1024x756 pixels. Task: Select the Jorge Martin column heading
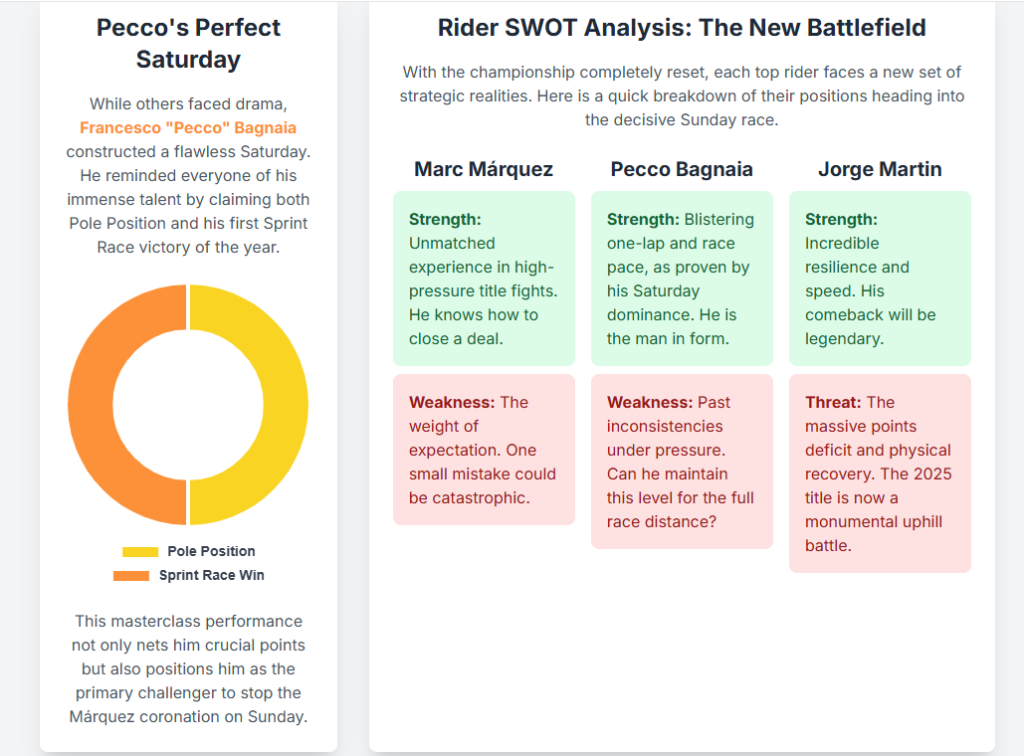click(x=880, y=169)
